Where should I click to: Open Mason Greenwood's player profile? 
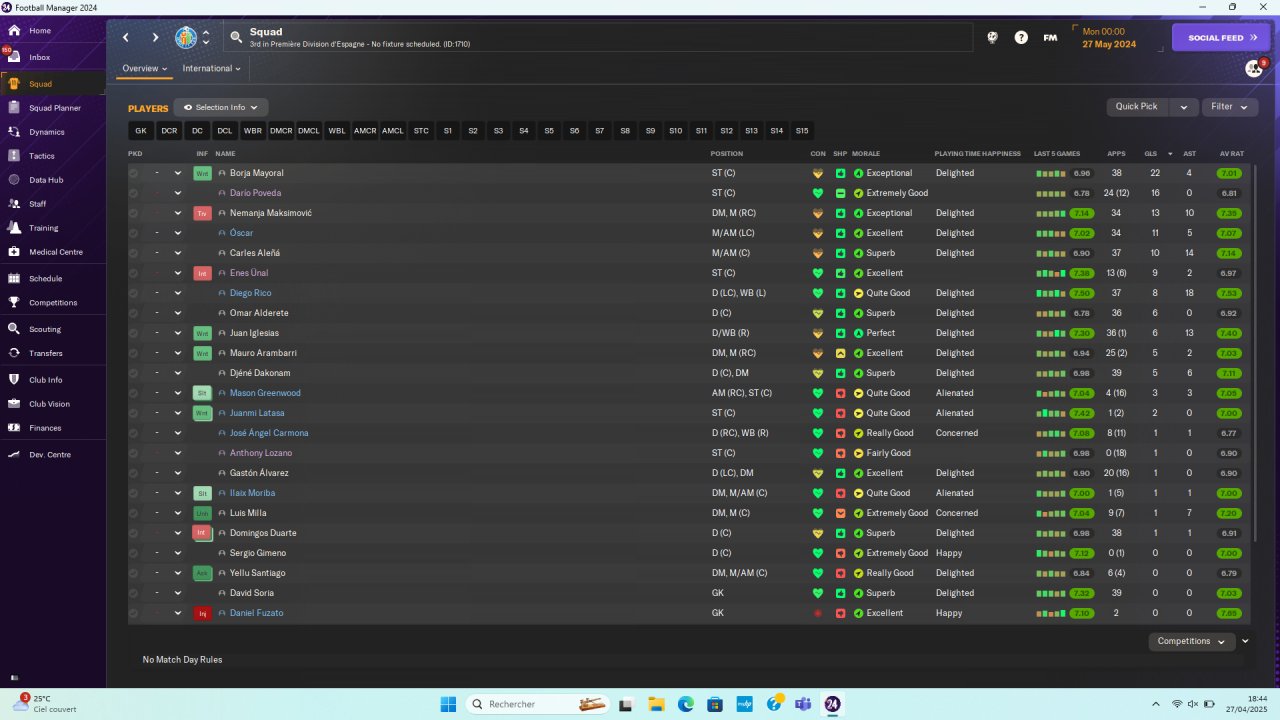coord(265,393)
